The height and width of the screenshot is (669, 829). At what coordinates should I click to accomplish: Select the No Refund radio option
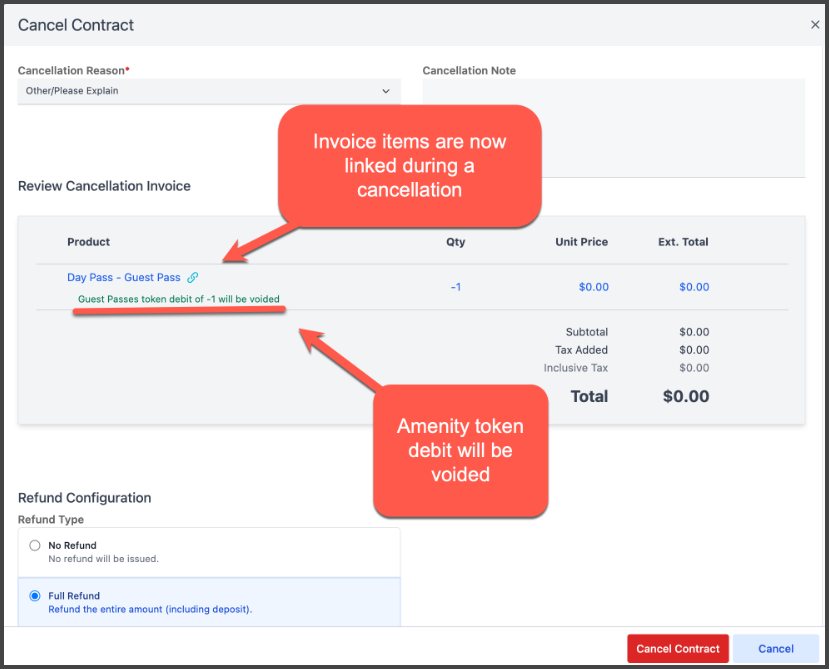click(35, 546)
